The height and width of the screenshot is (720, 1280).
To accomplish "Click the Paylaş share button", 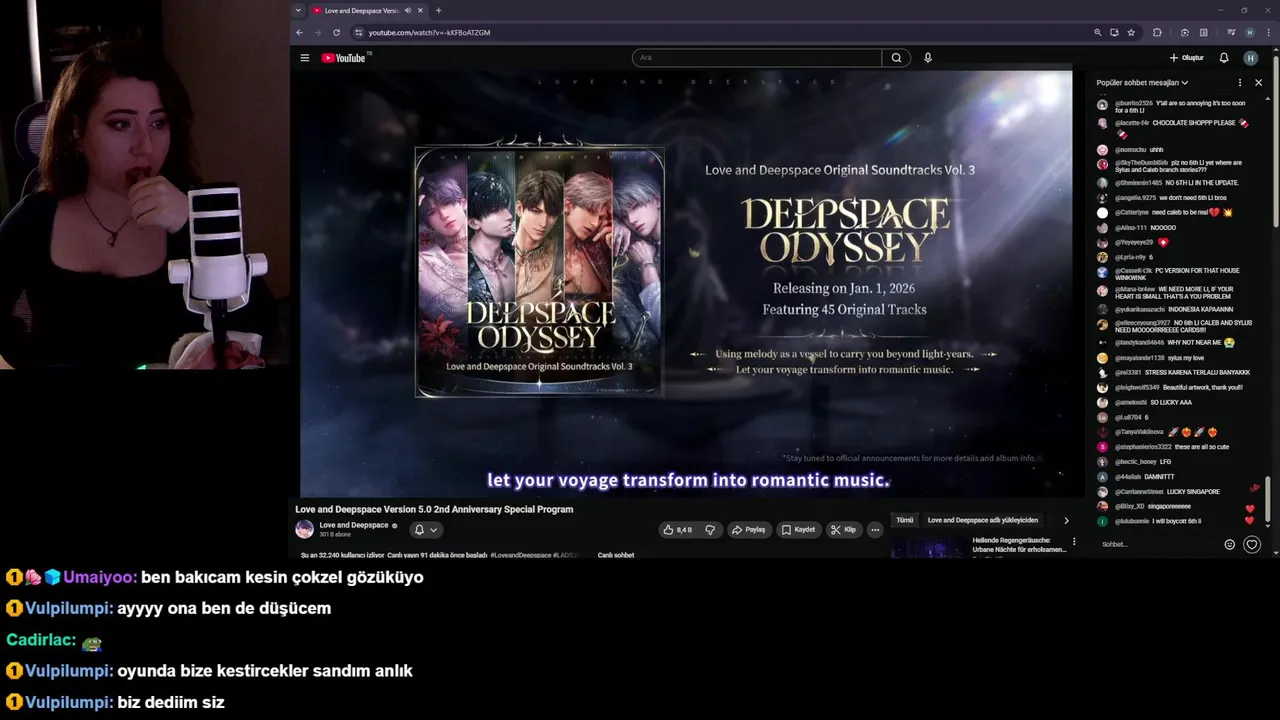I will coord(748,530).
